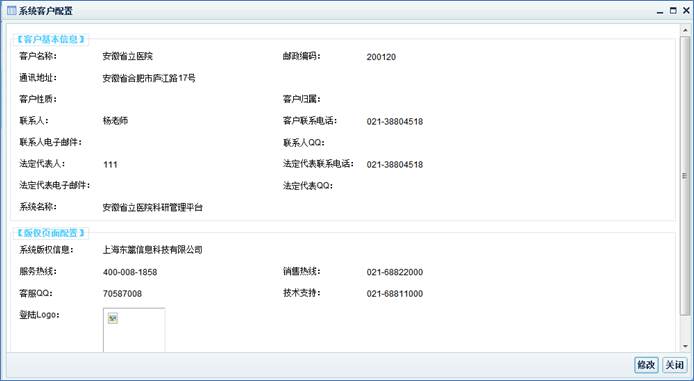Select the address 安徽省合肥市庐江路17号
The width and height of the screenshot is (694, 381).
point(149,78)
